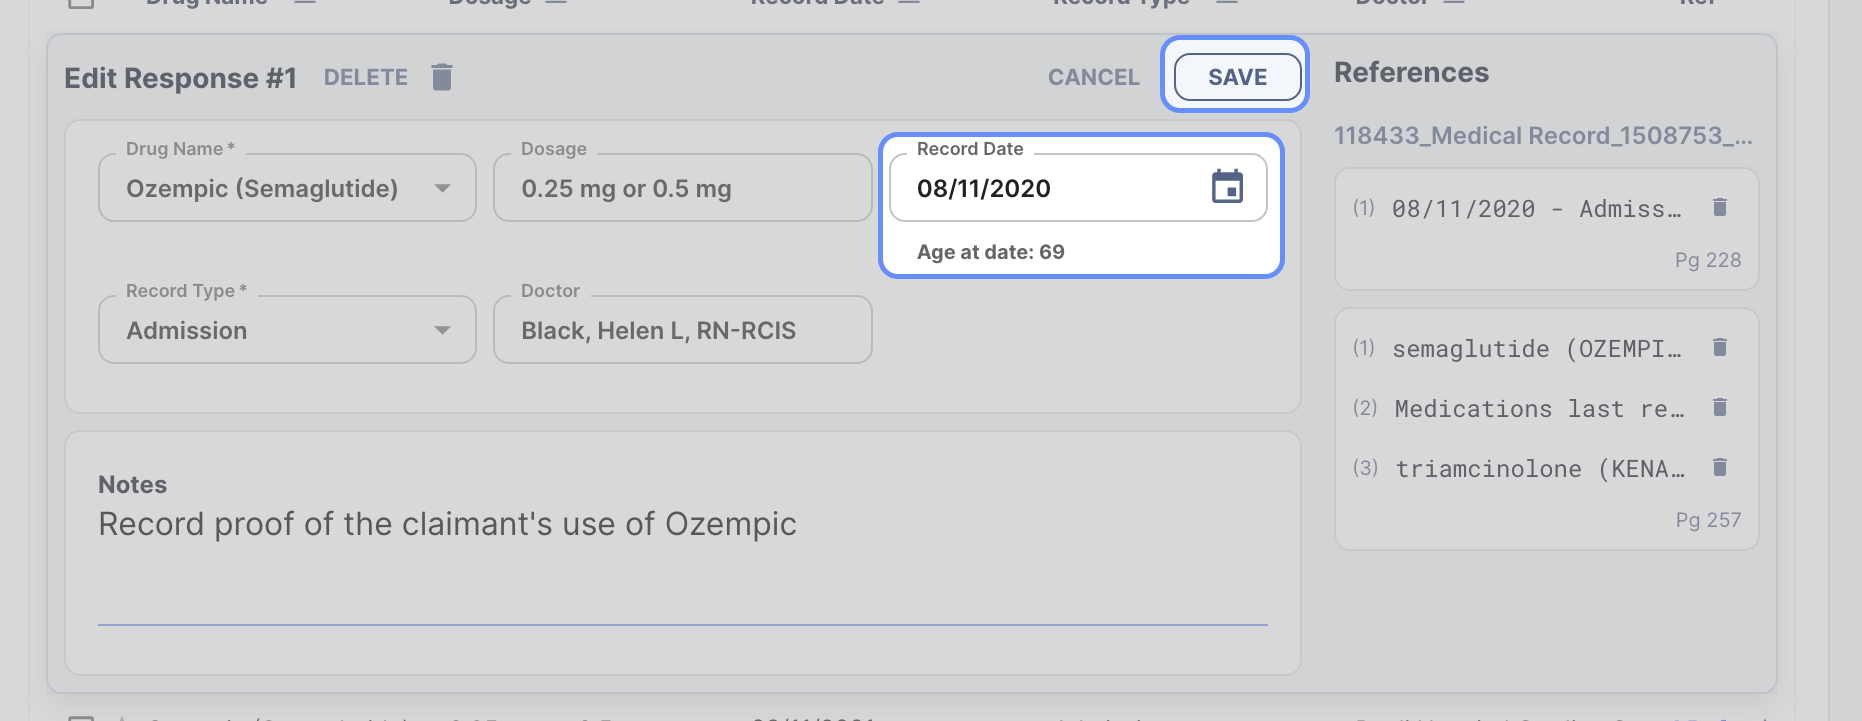Click the trash icon next to DELETE

(442, 77)
